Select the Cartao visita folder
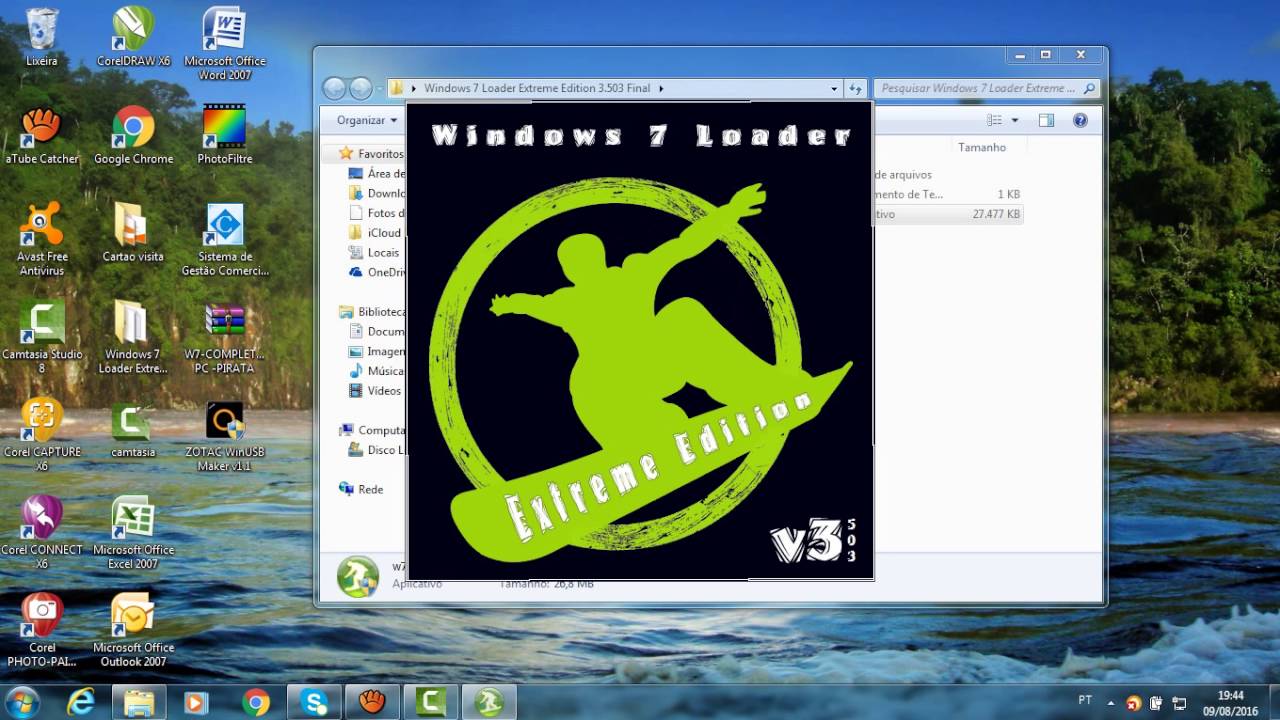 tap(133, 232)
